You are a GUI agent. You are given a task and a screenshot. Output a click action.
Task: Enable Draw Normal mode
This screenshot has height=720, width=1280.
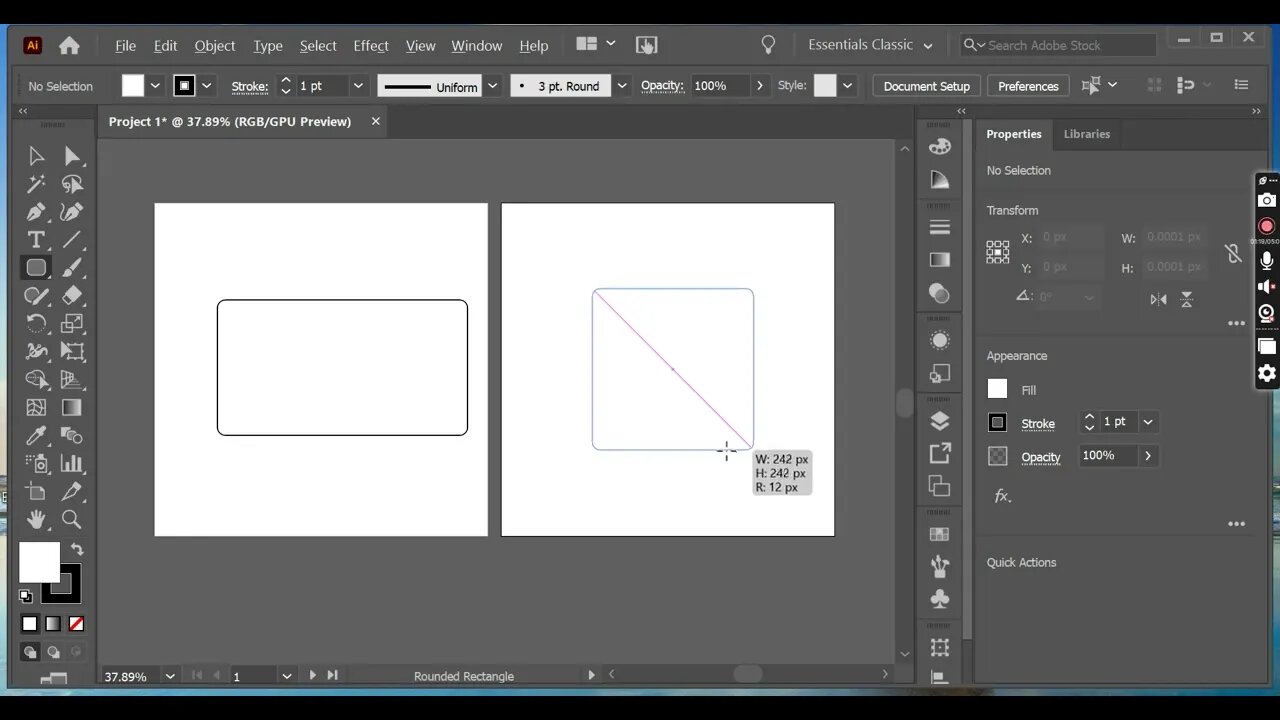[29, 652]
